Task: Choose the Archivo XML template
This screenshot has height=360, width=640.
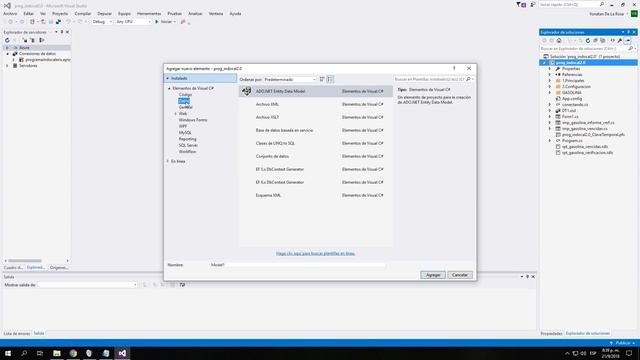Action: click(316, 104)
